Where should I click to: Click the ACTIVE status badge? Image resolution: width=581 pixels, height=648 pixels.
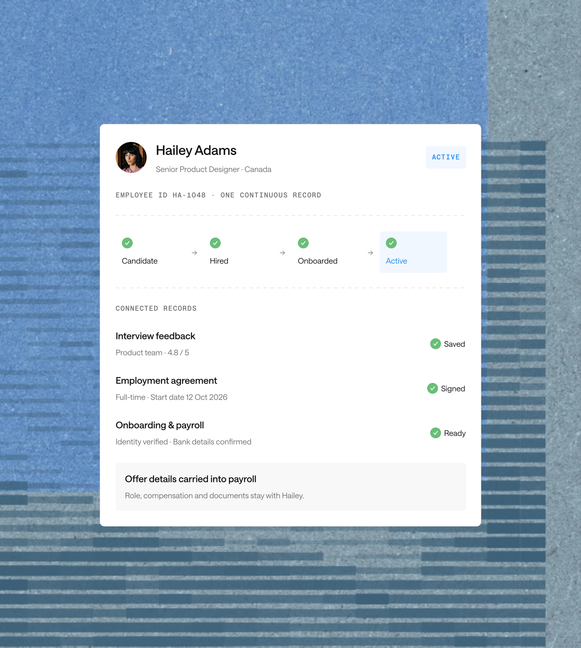[x=445, y=157]
